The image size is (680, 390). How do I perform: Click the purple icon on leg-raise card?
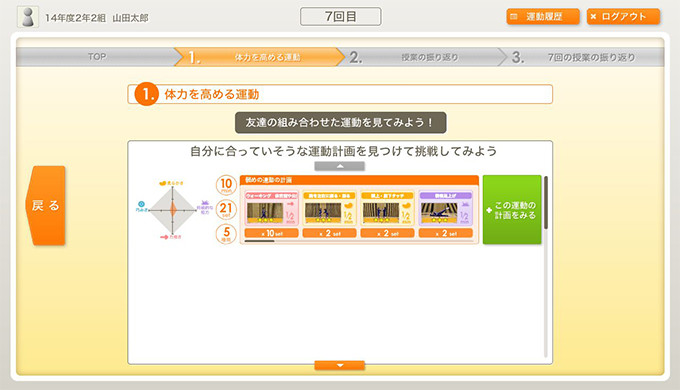464,205
